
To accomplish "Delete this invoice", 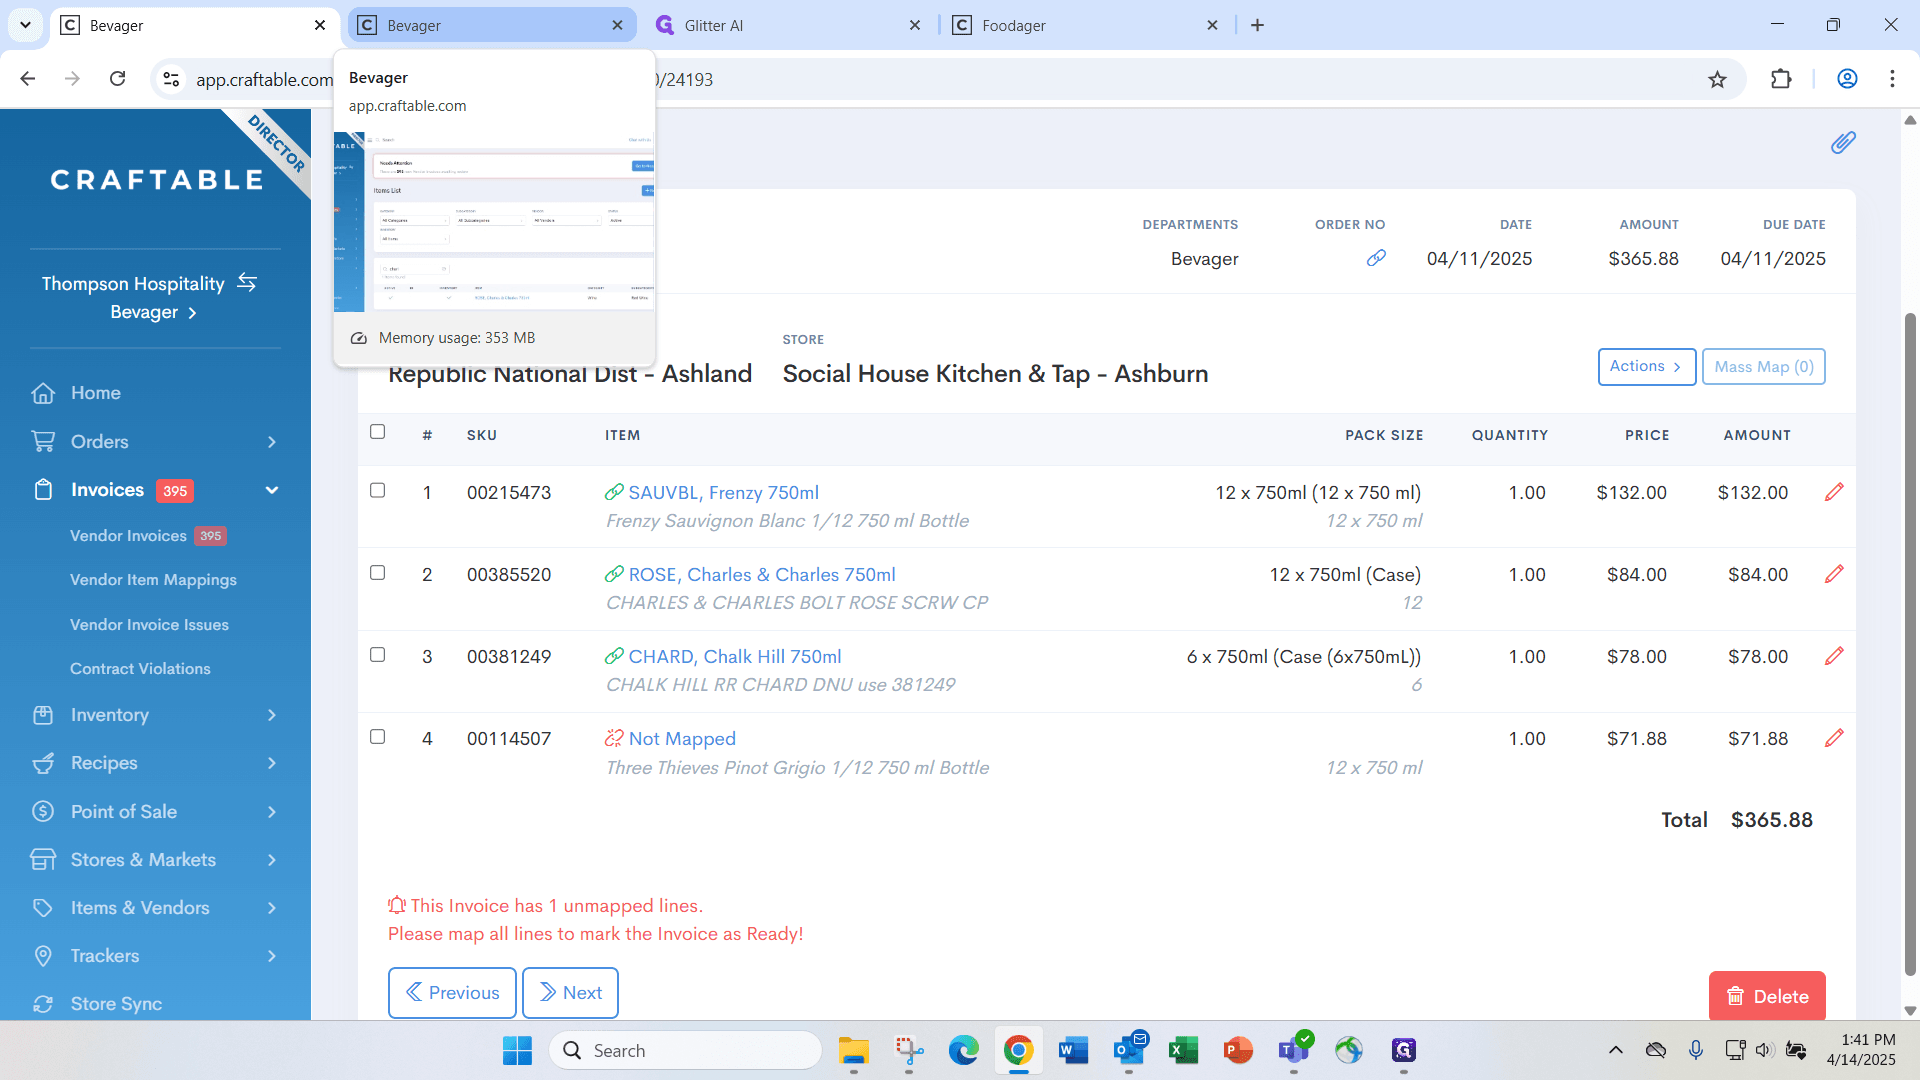I will (1767, 996).
